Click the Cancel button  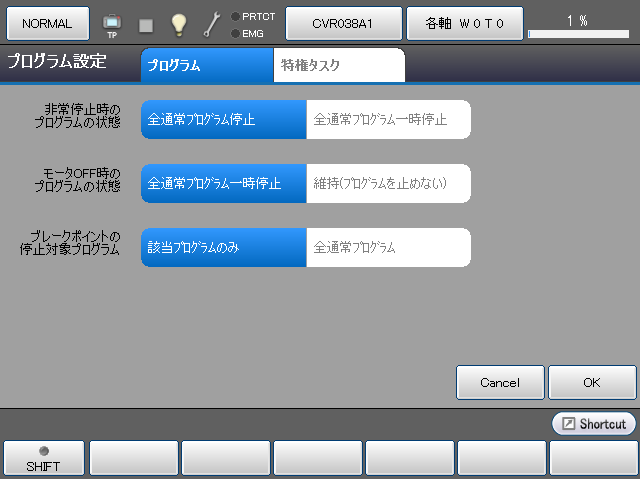(x=500, y=382)
